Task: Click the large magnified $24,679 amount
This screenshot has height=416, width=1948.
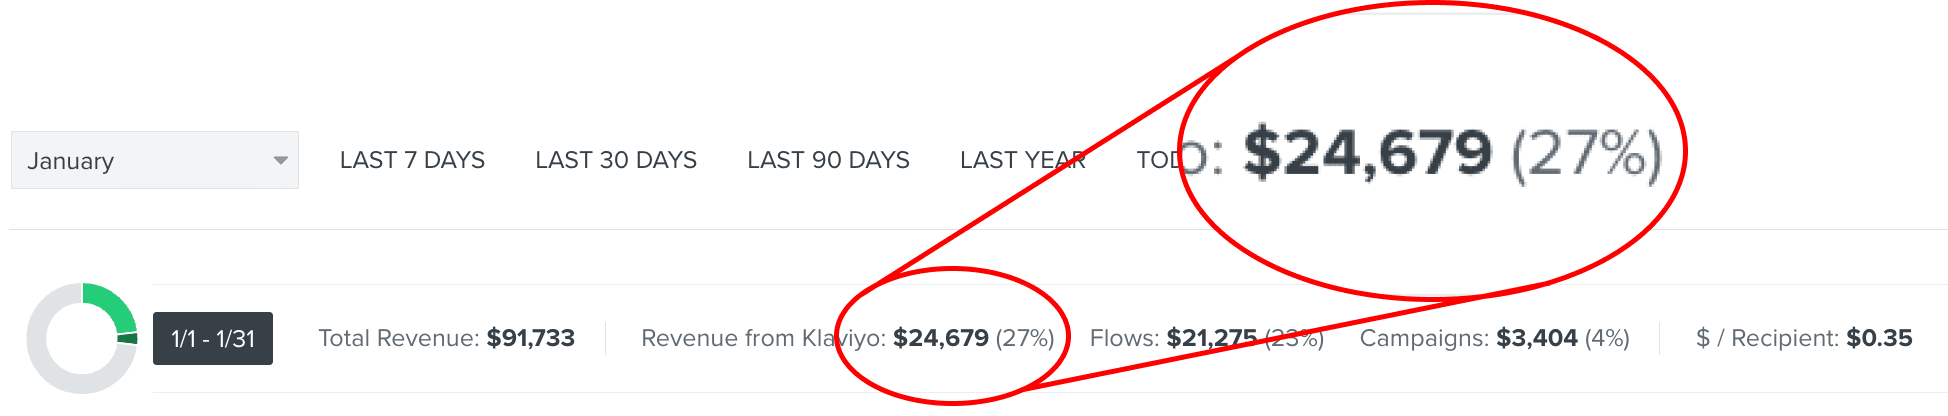Action: click(x=1367, y=153)
